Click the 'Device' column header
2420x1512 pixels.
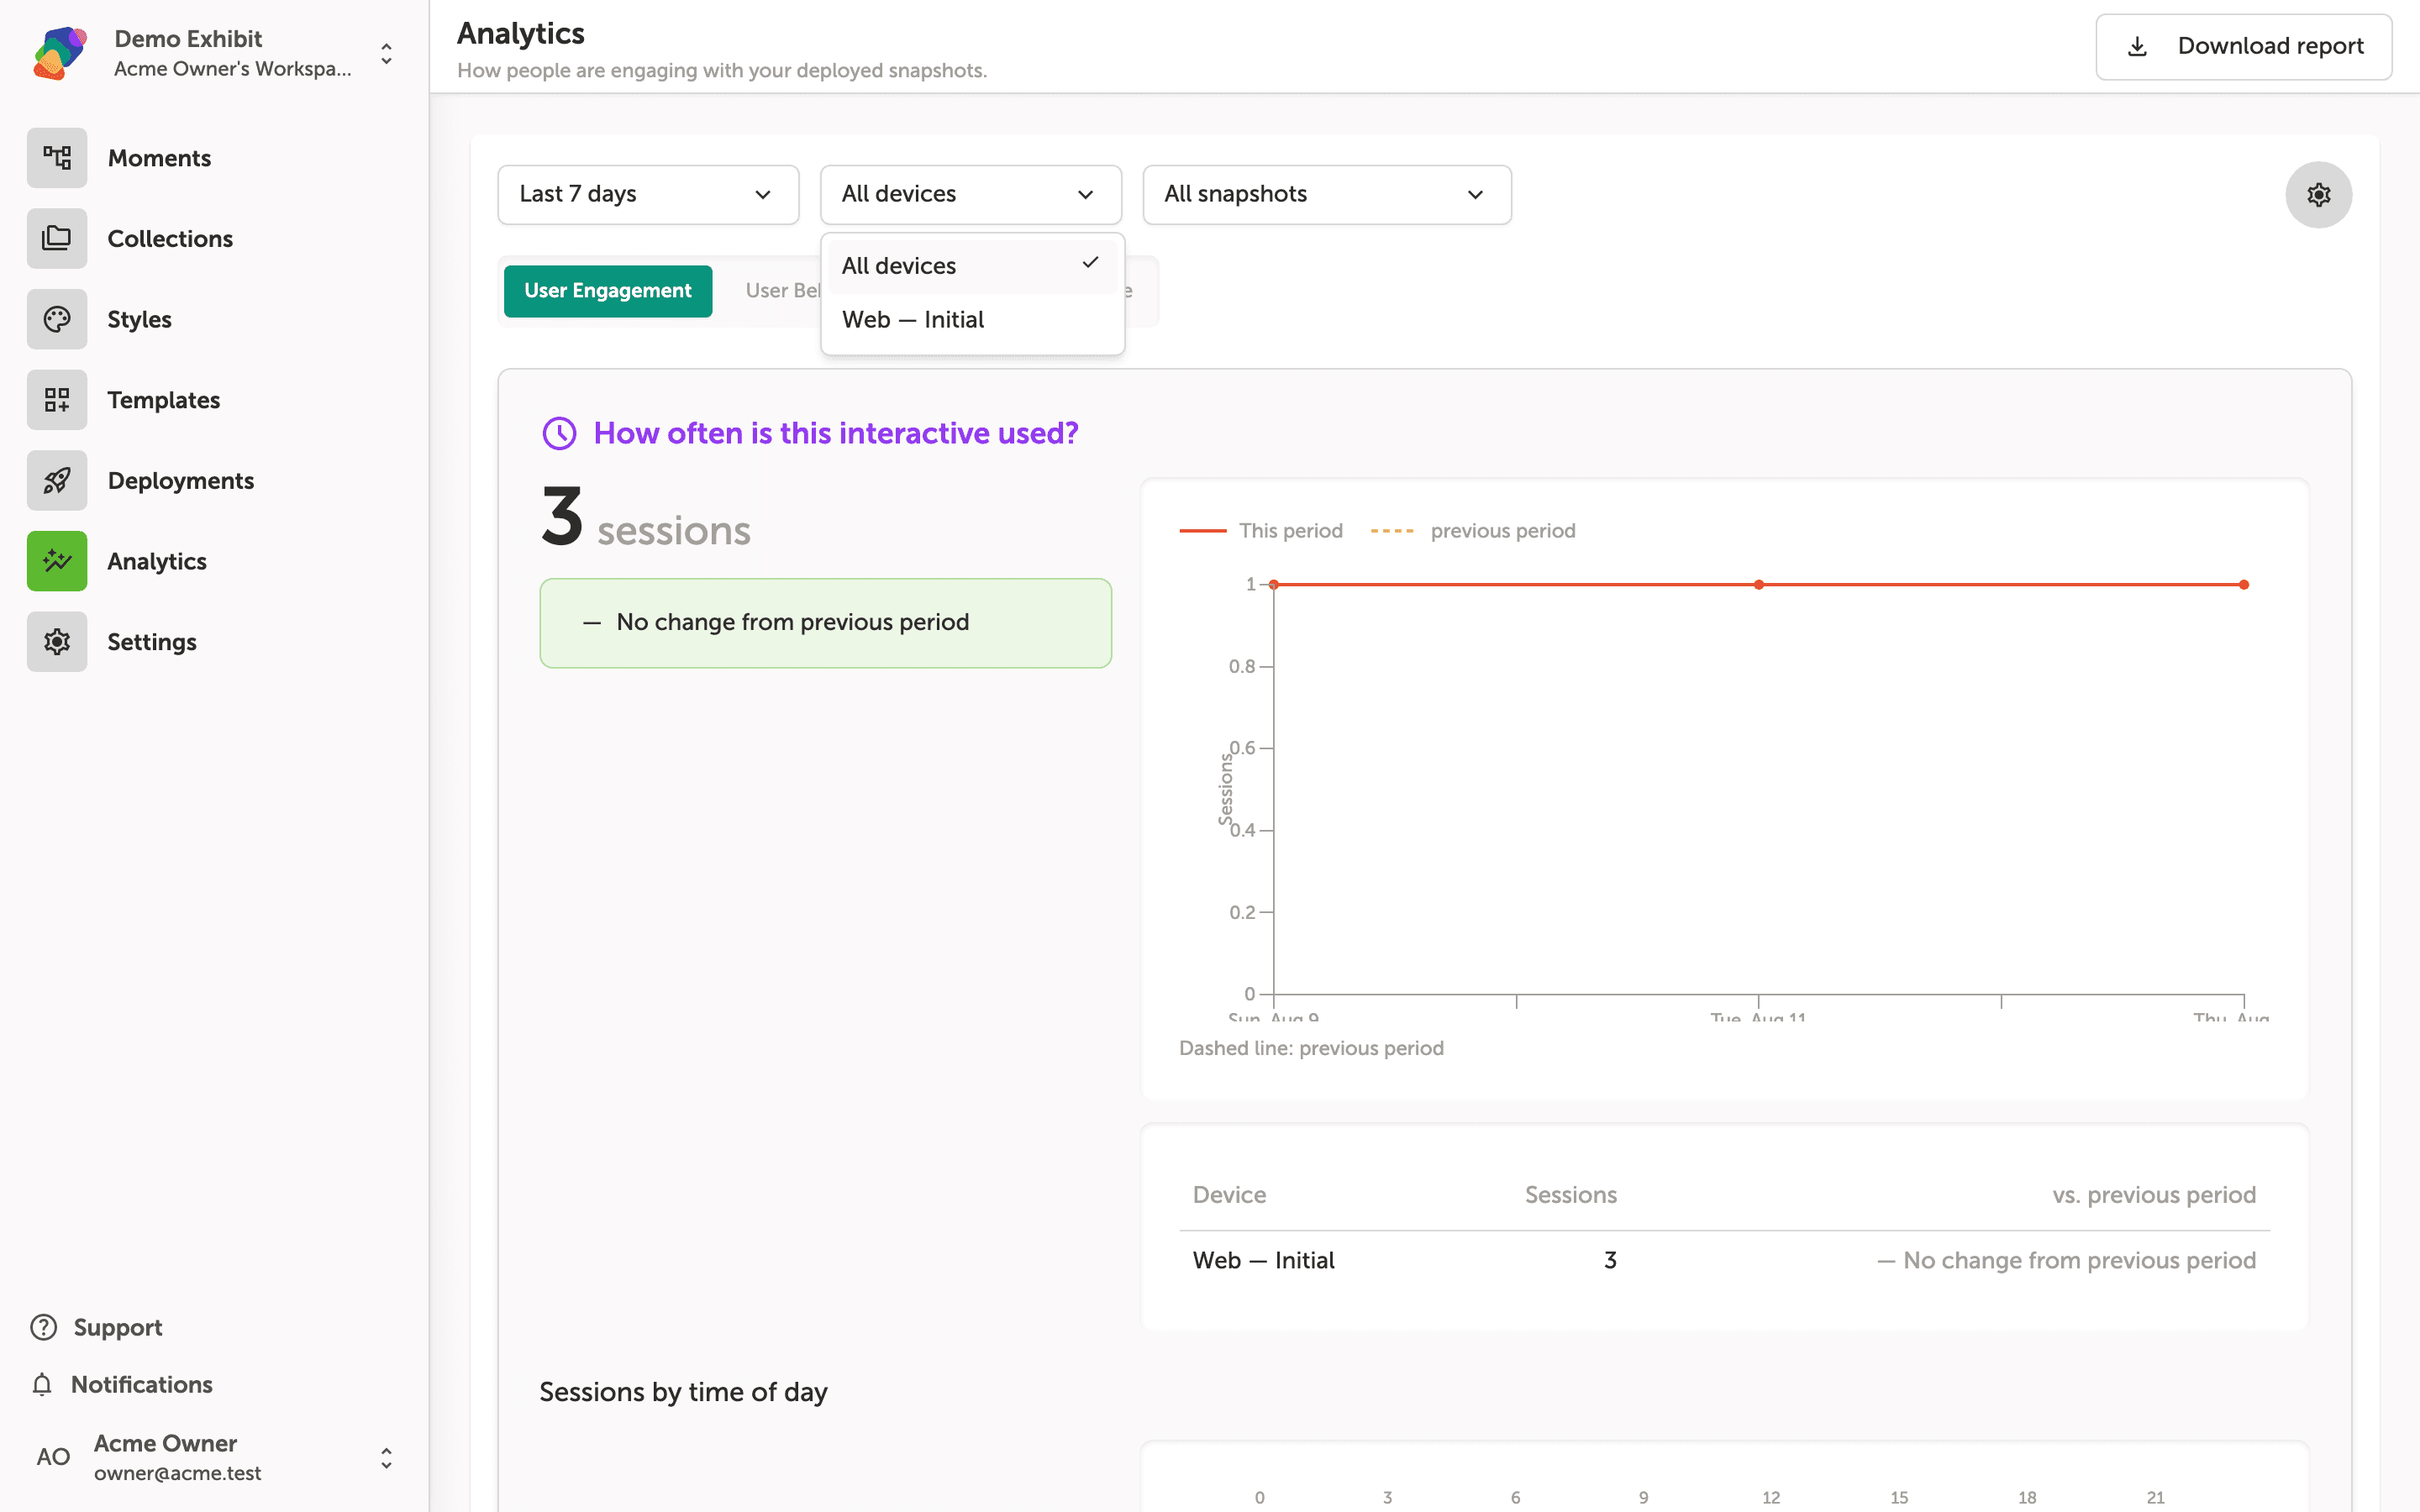tap(1229, 1195)
